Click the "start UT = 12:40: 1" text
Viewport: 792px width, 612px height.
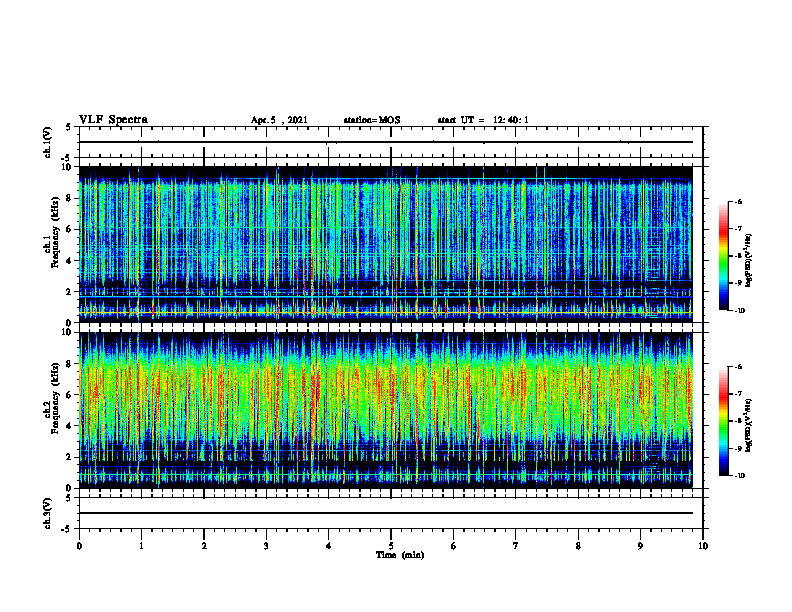(x=483, y=120)
